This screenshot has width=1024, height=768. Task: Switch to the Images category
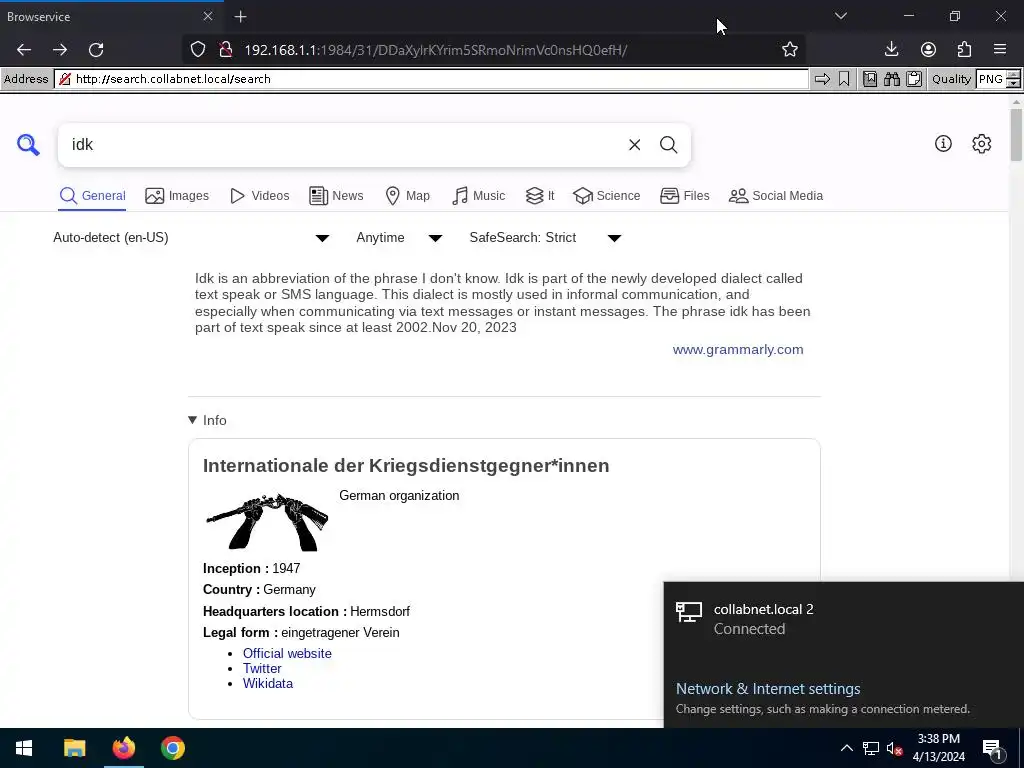point(177,196)
